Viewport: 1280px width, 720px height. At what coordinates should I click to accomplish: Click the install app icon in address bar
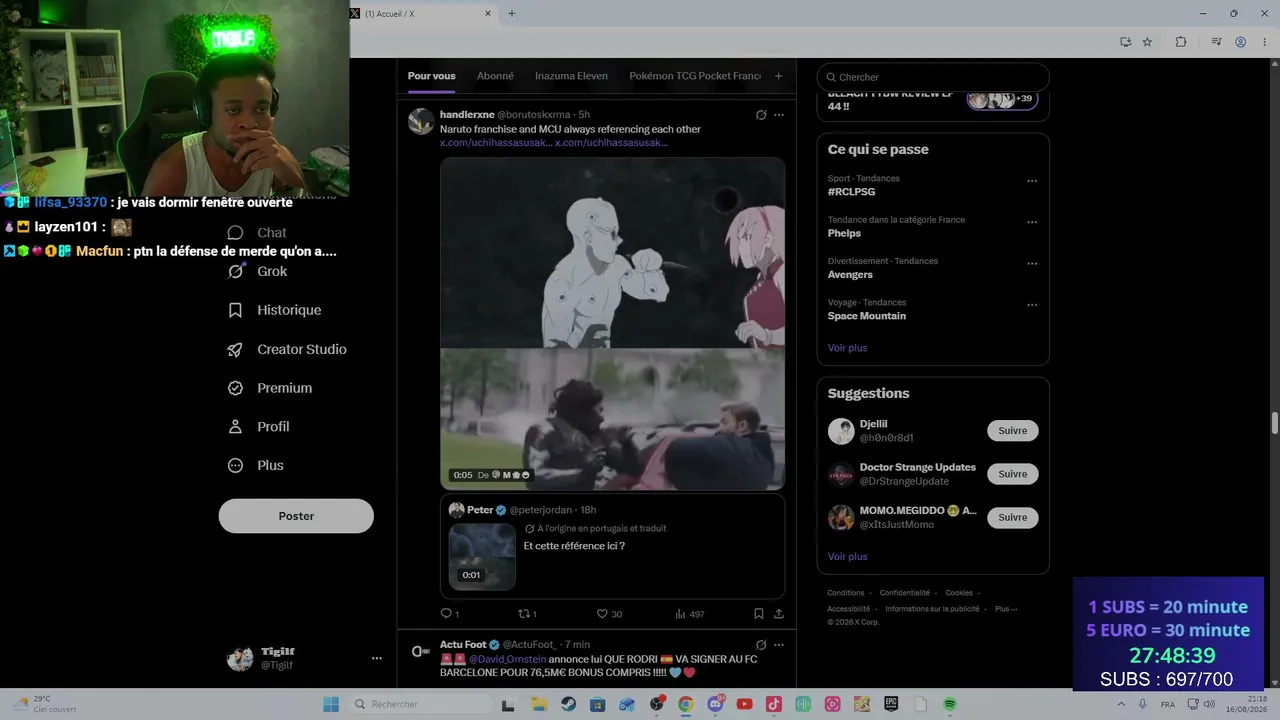tap(1126, 42)
